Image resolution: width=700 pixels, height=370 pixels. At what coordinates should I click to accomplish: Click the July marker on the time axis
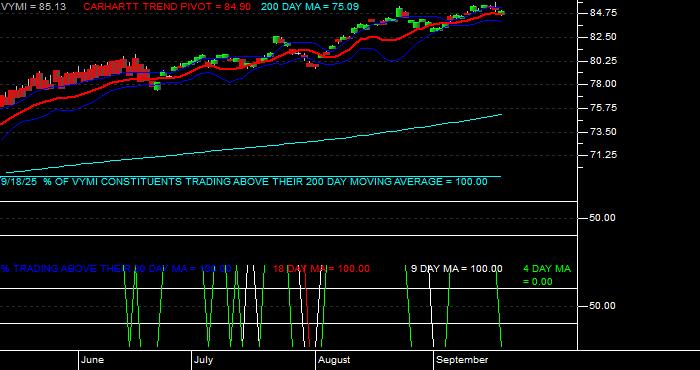pos(204,360)
